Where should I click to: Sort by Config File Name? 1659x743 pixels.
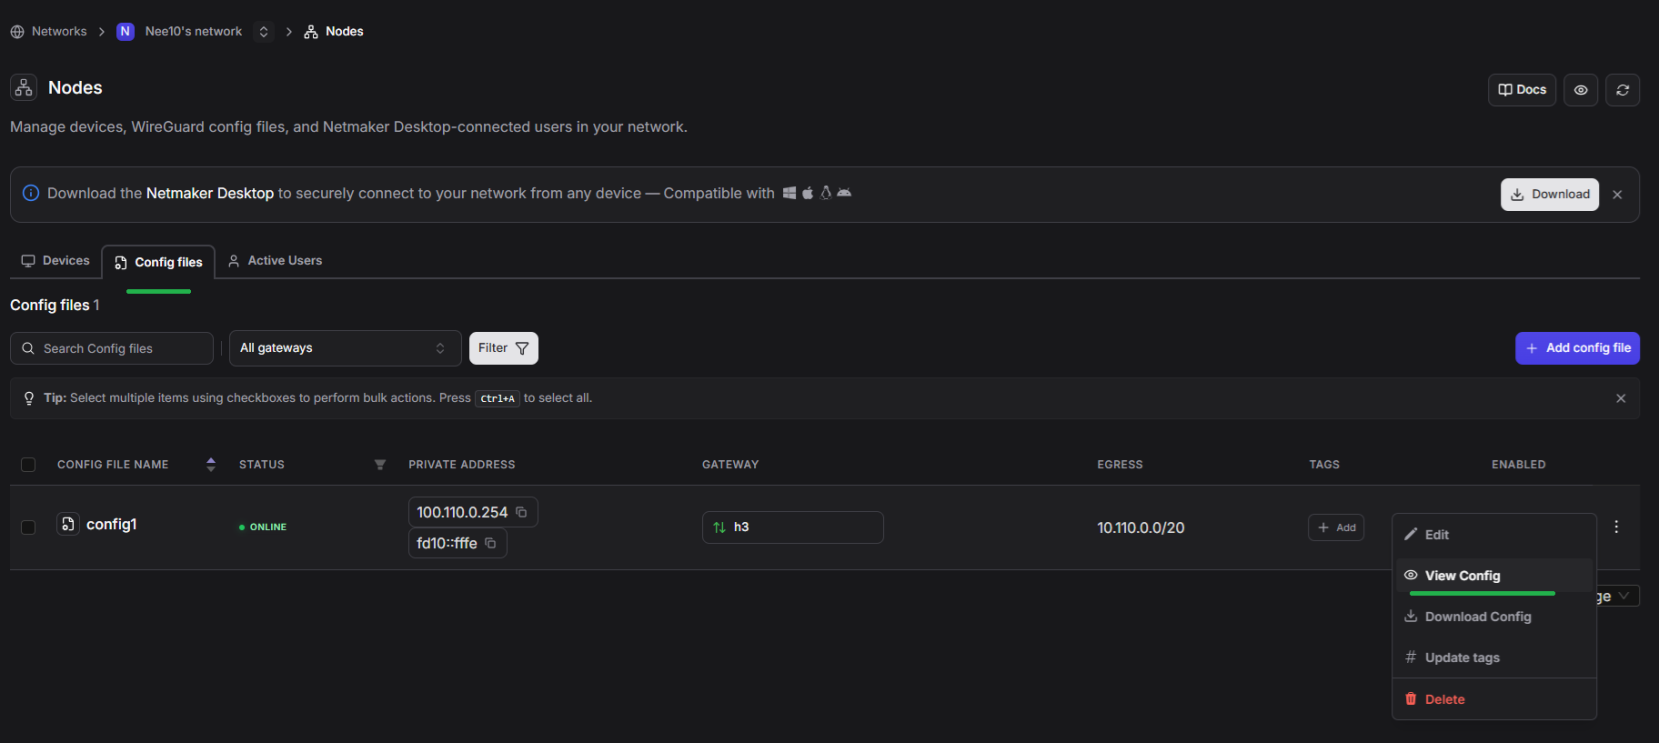click(x=211, y=464)
